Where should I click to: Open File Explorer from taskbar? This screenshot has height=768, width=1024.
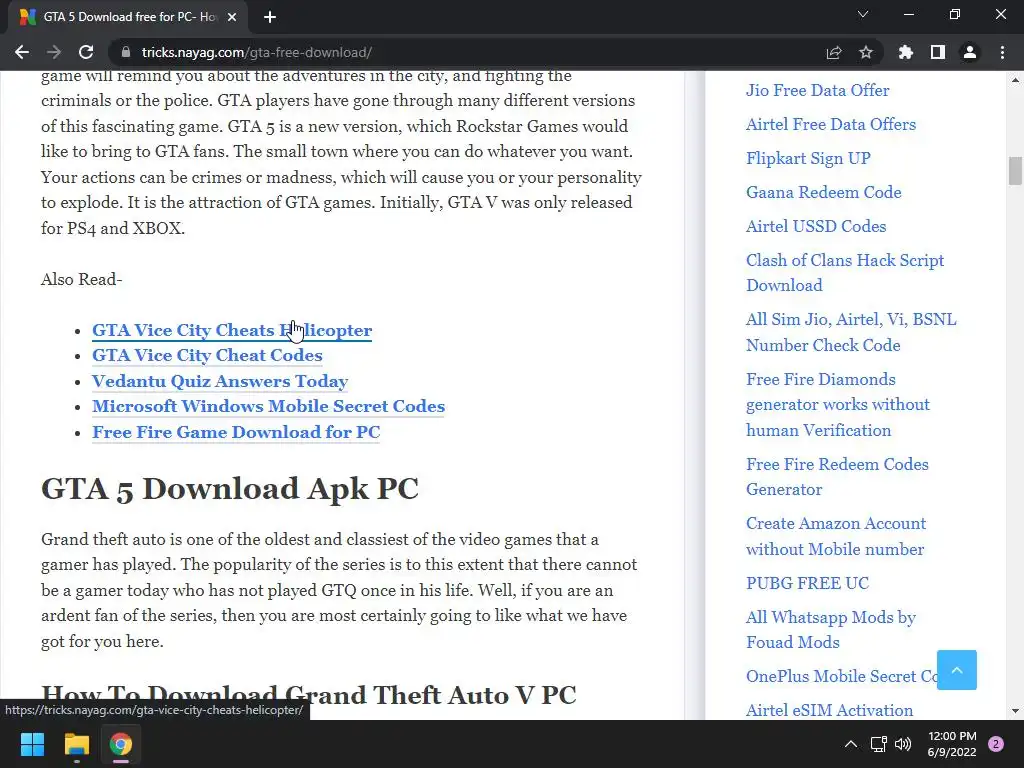(x=76, y=744)
